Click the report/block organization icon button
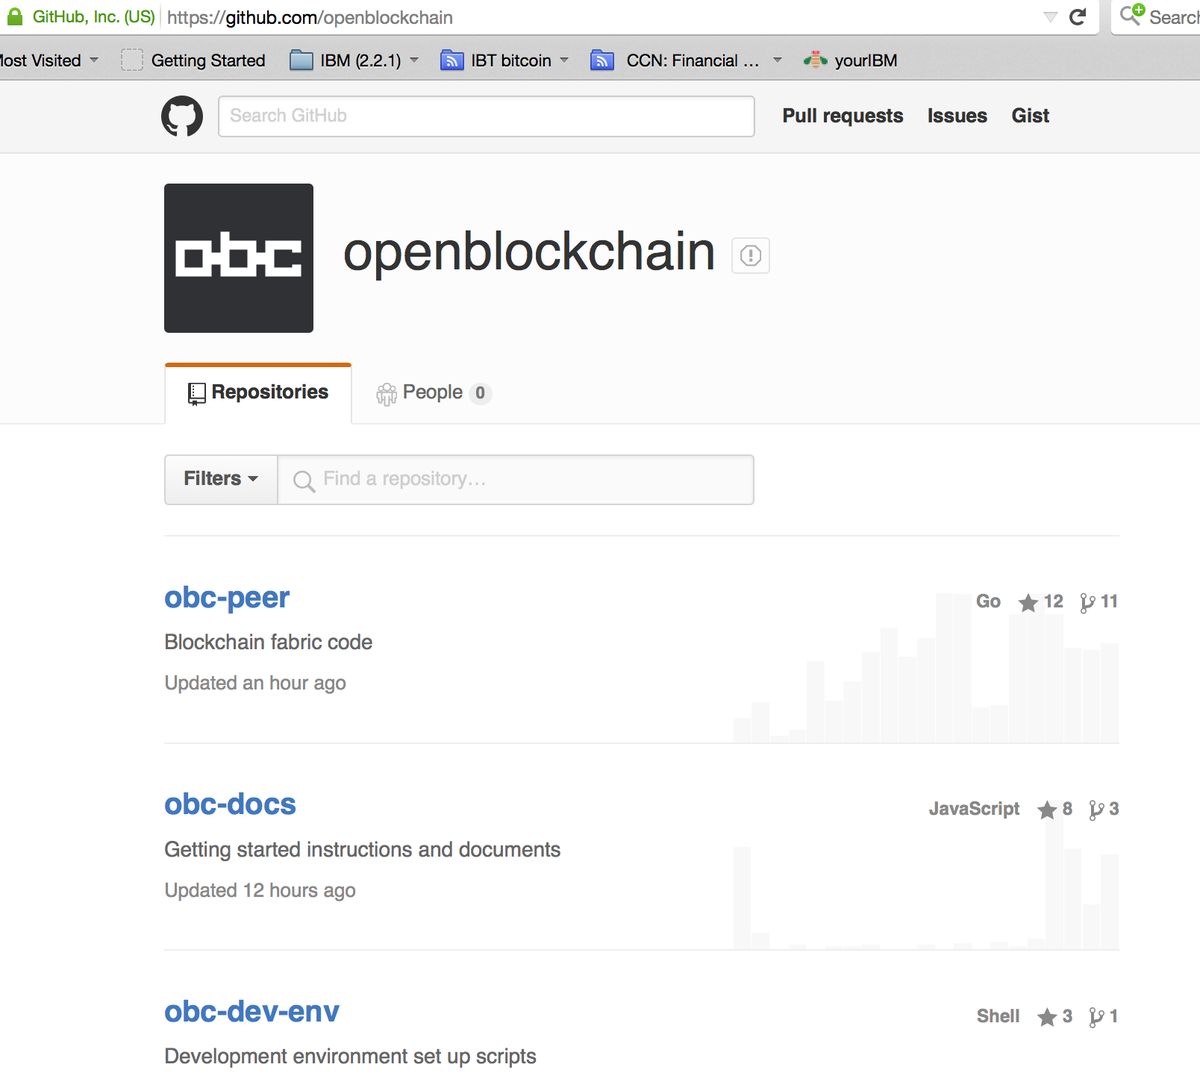This screenshot has height=1079, width=1200. (751, 256)
